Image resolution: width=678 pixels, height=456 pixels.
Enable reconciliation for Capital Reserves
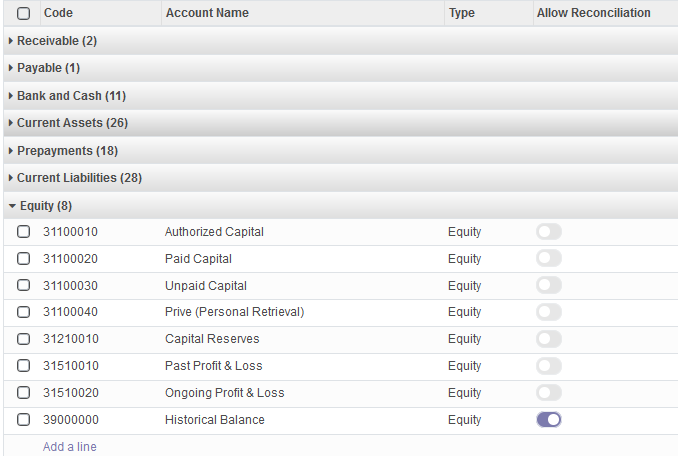[549, 339]
